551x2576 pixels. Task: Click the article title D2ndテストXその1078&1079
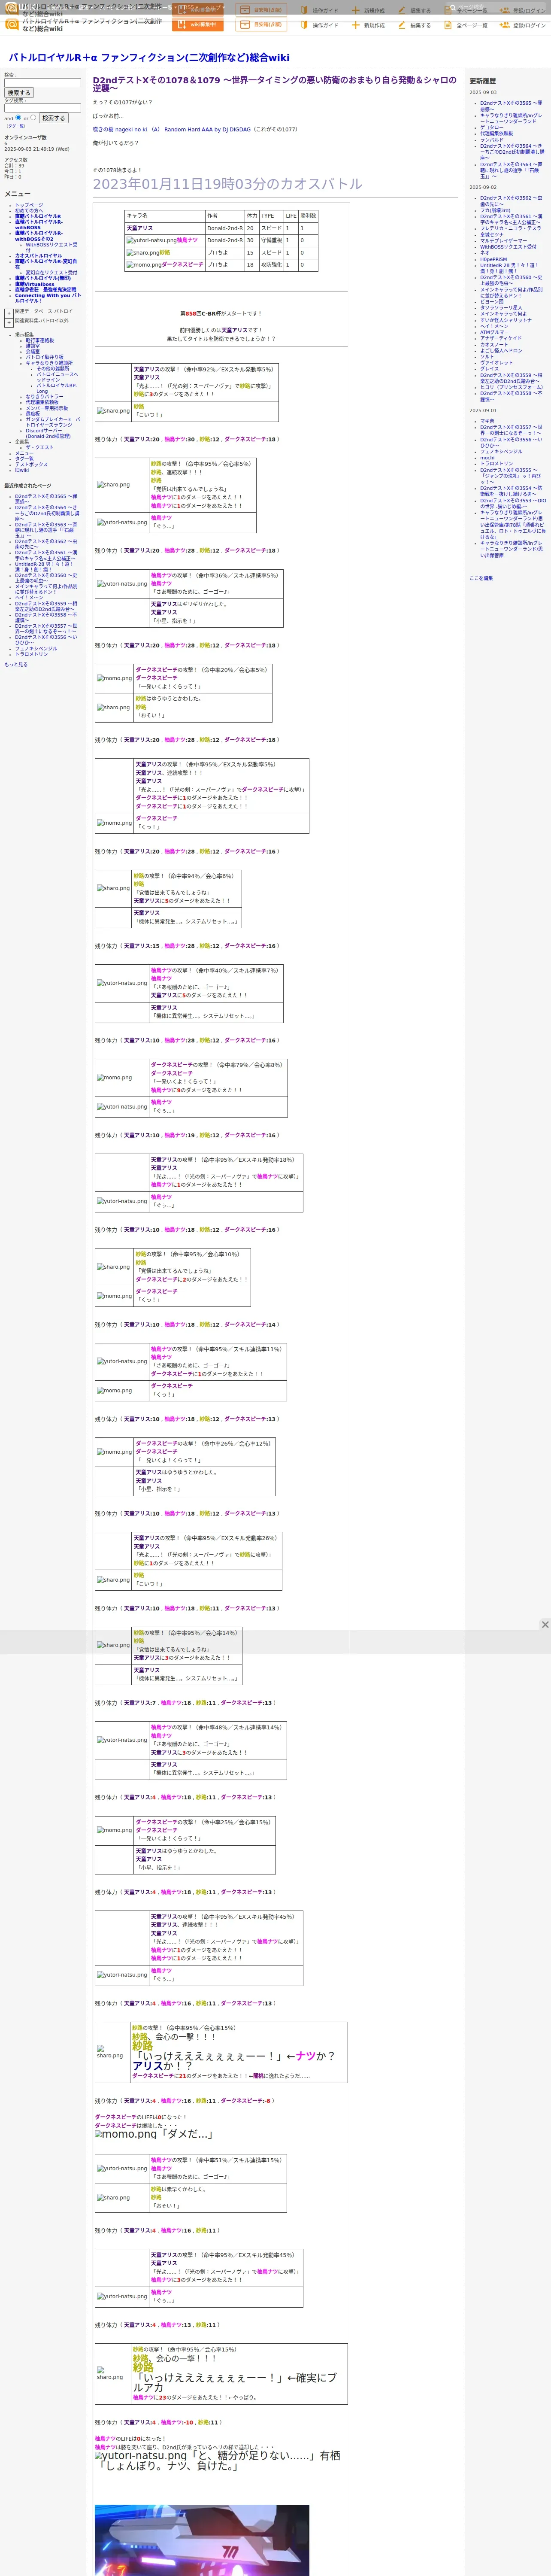click(275, 84)
